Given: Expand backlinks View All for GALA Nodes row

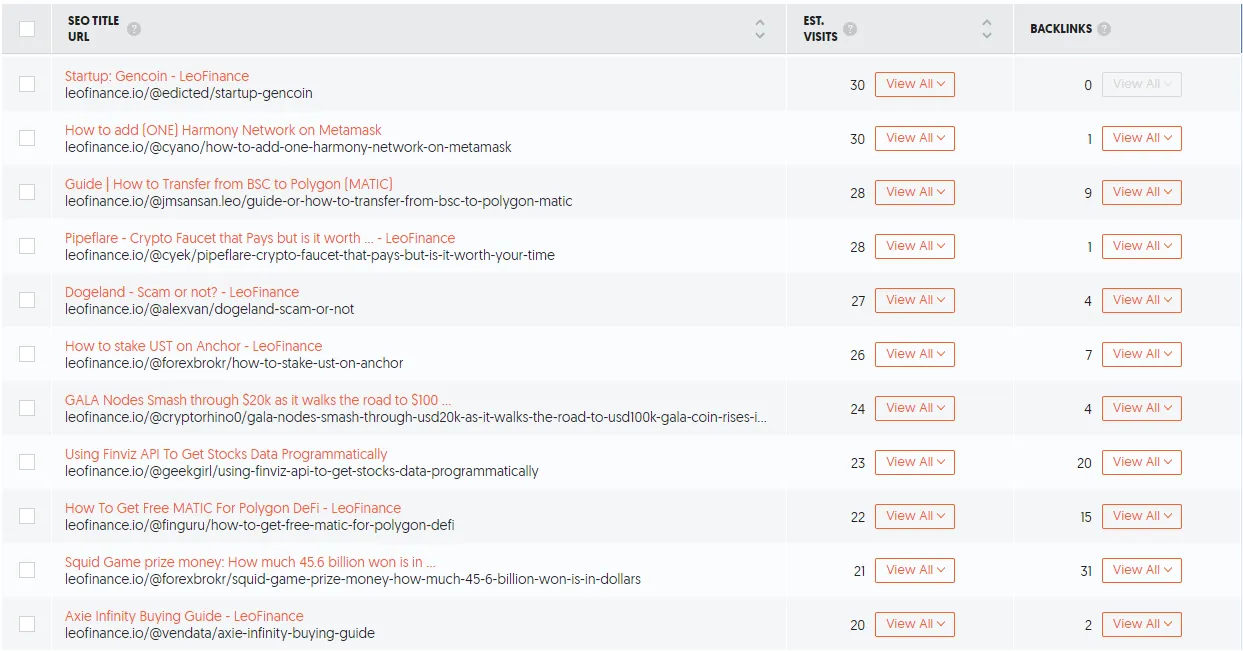Looking at the screenshot, I should pos(1142,408).
